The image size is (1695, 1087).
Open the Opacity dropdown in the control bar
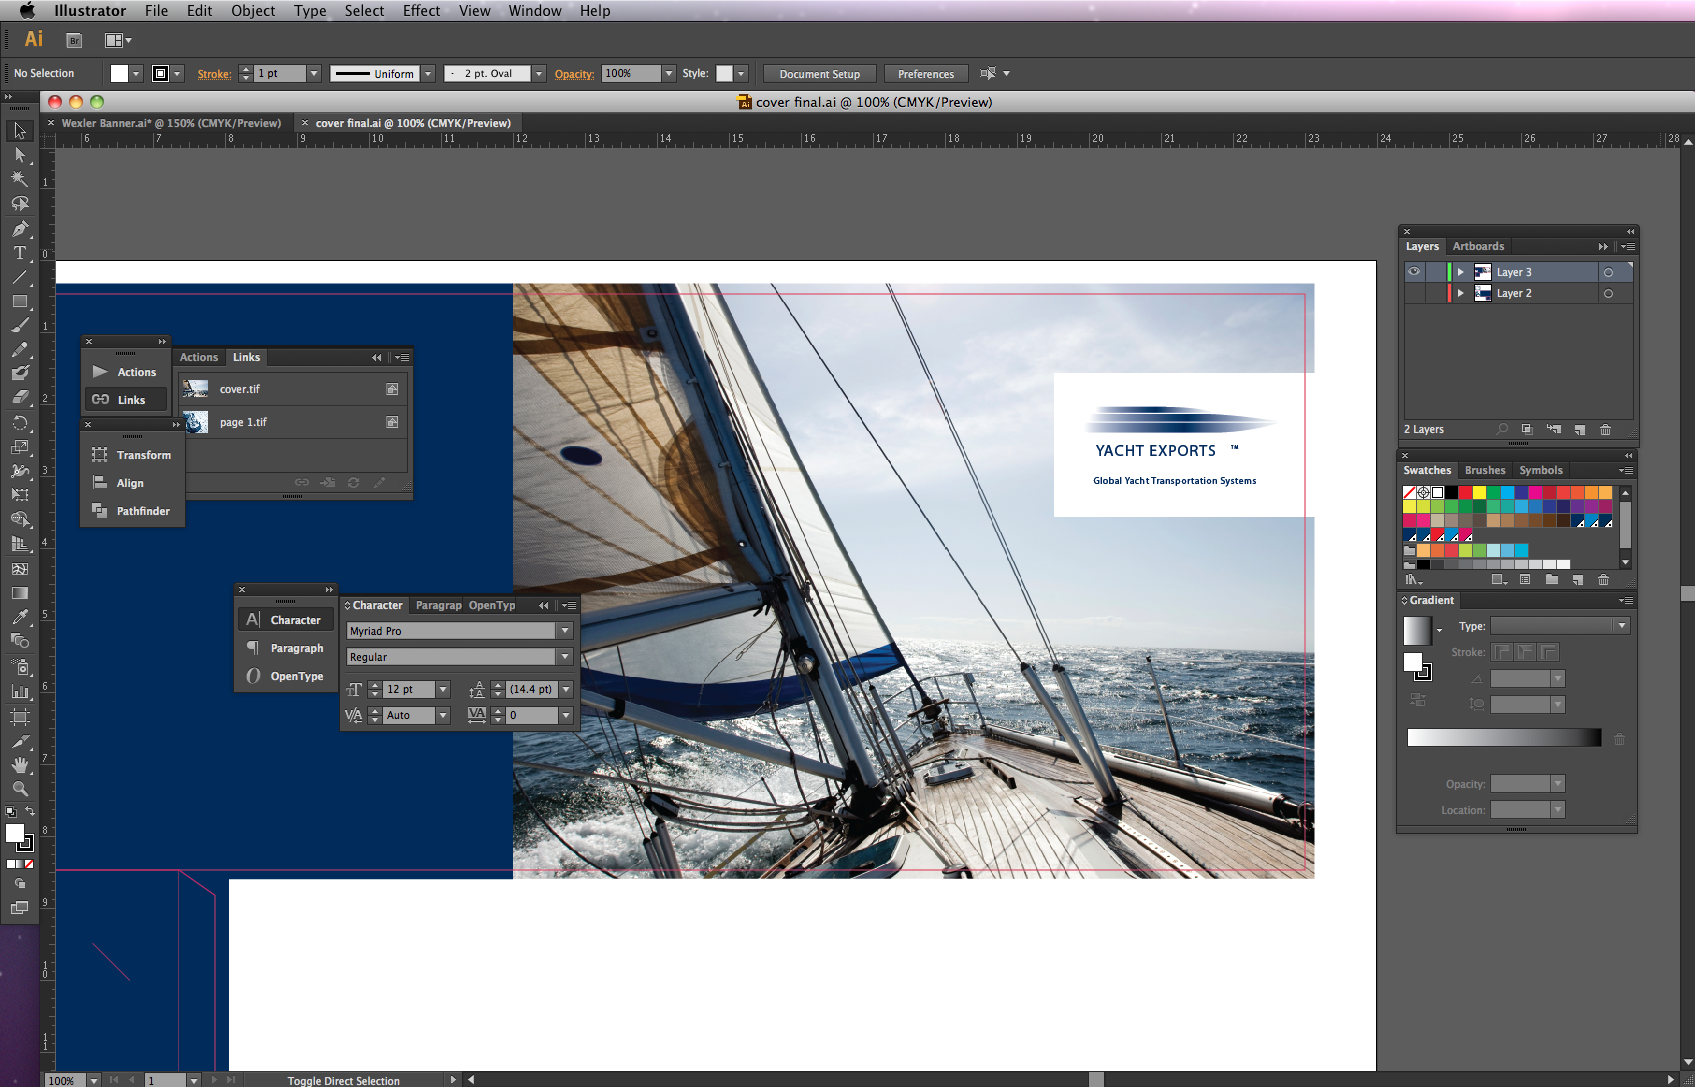click(x=668, y=73)
